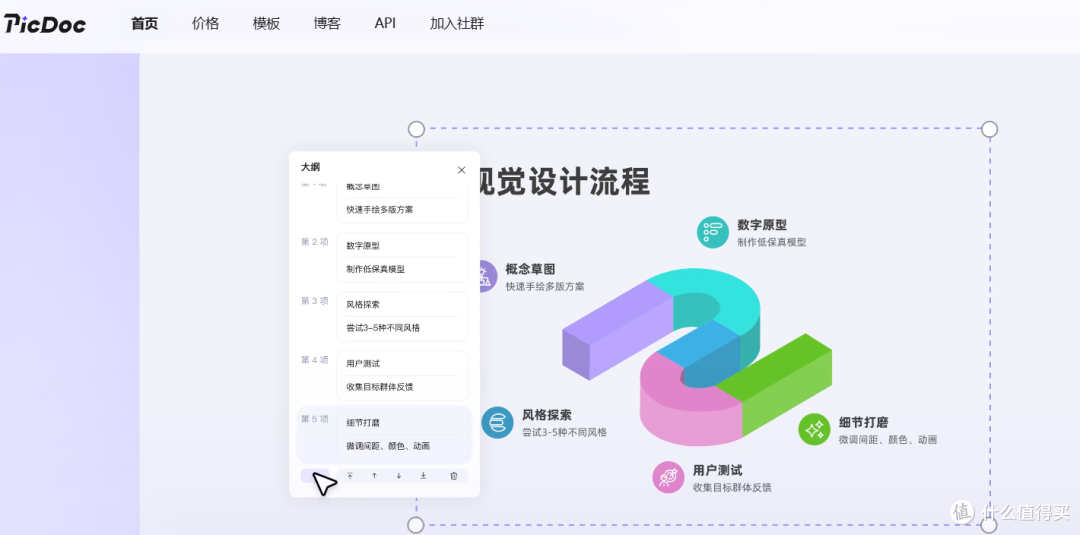The width and height of the screenshot is (1080, 535).
Task: Edit outline description 收集目标群体反馈
Action: pos(380,387)
